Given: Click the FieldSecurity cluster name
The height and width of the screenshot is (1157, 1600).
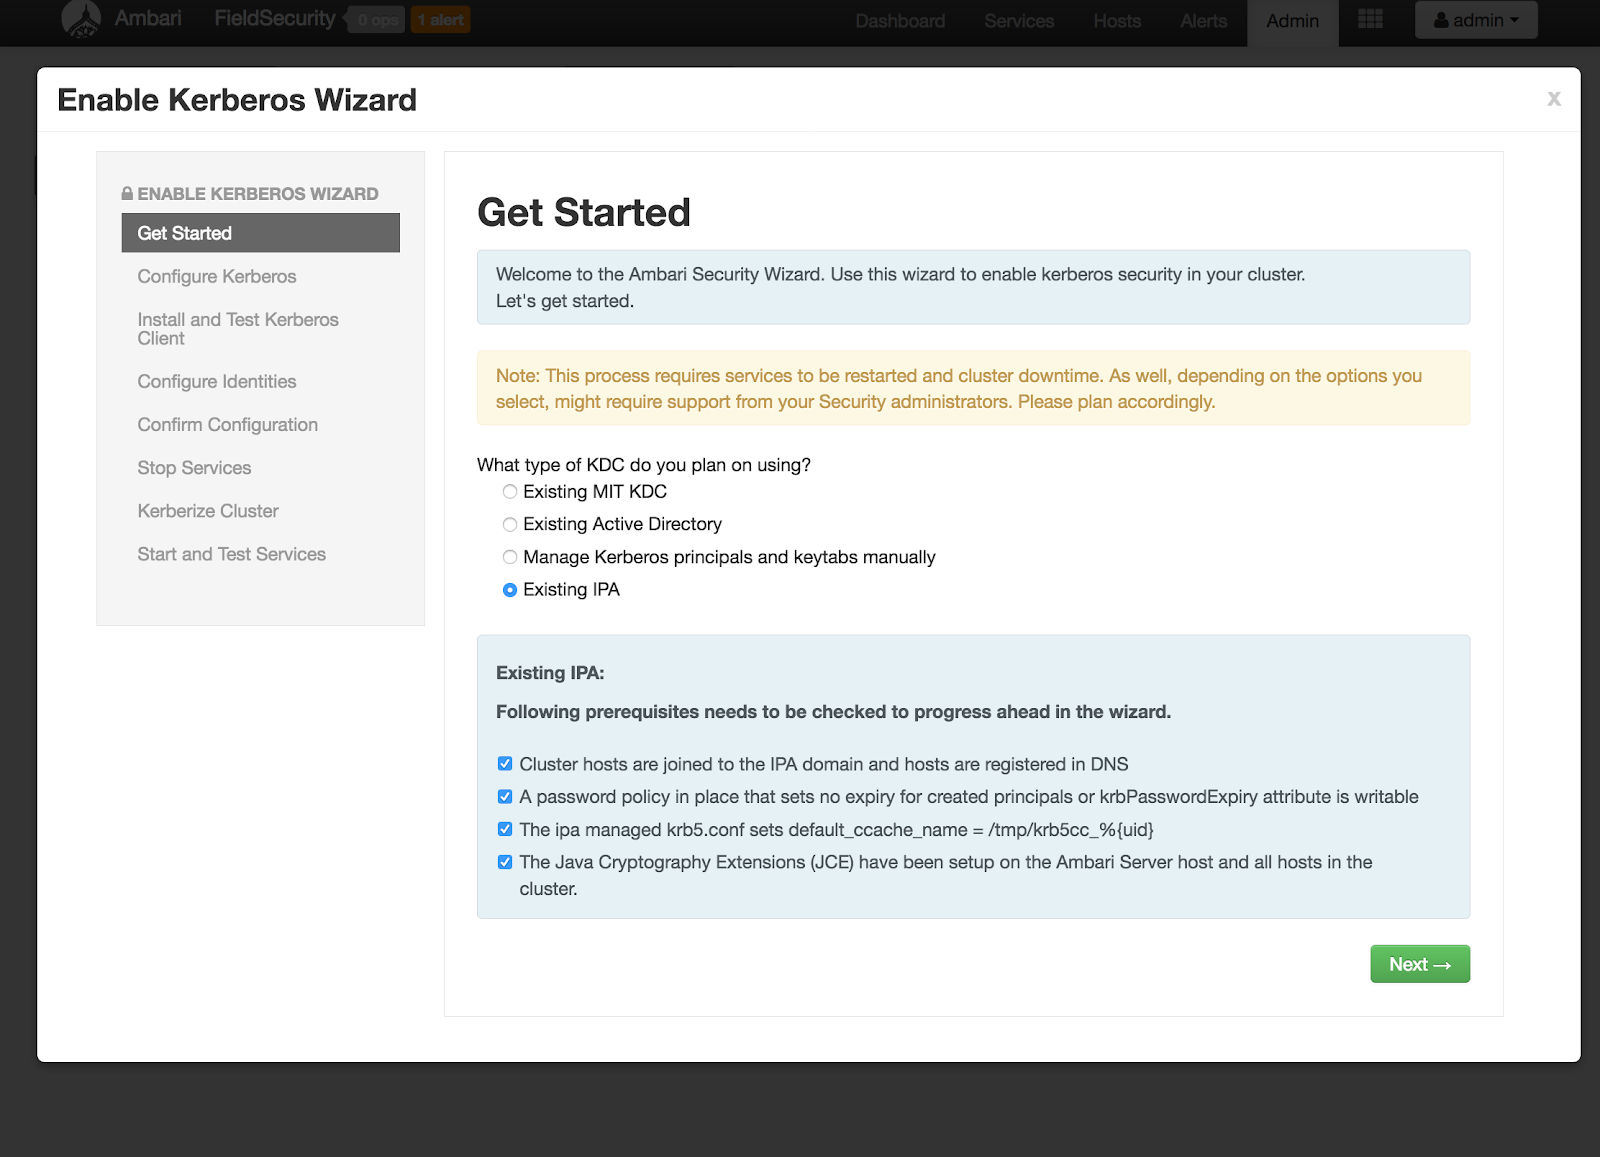Looking at the screenshot, I should [x=275, y=19].
